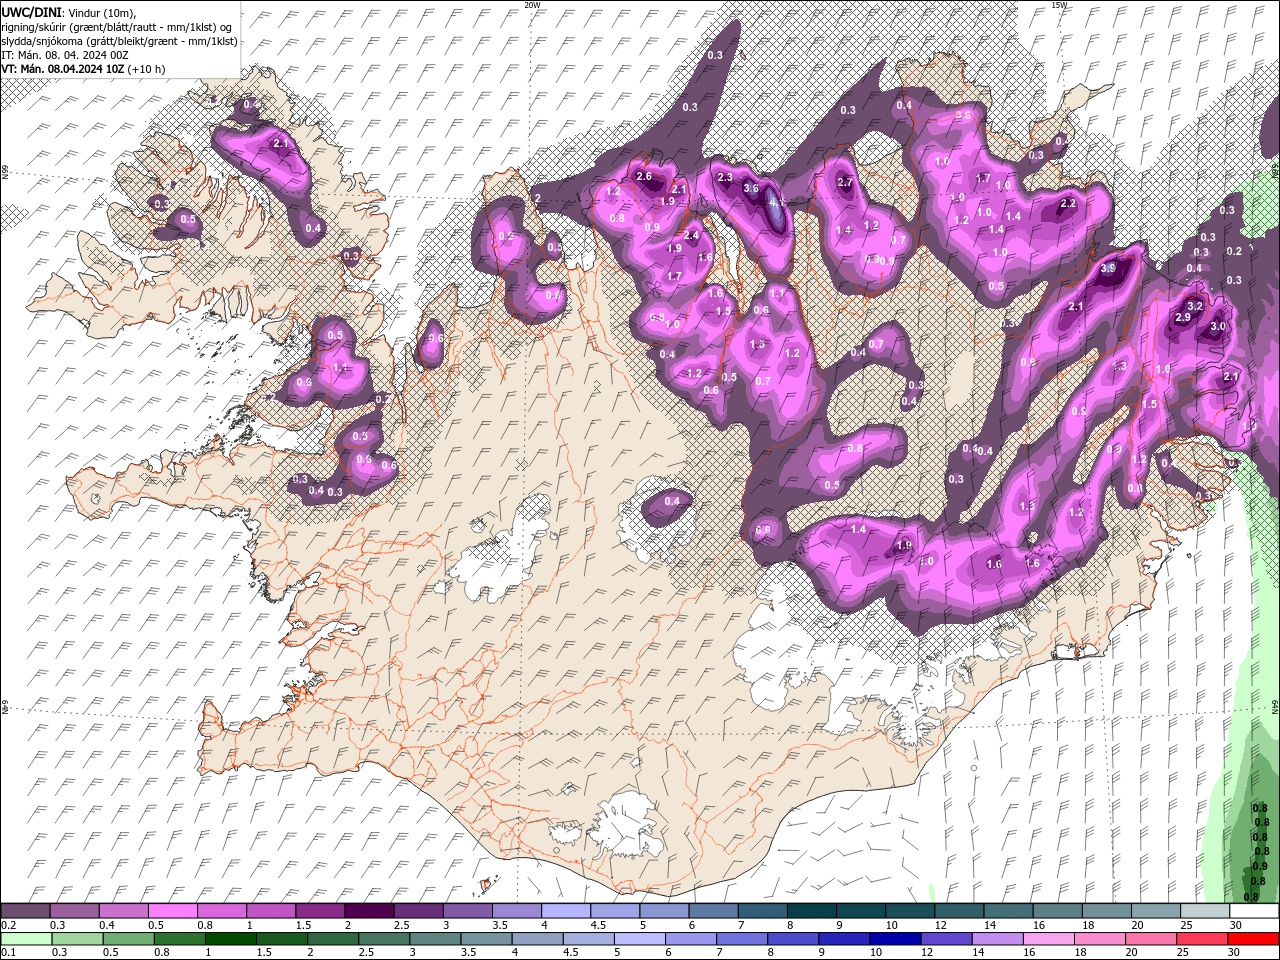1280x960 pixels.
Task: Click the 'slydda/snjókoma' snow legend description line
Action: (x=119, y=41)
